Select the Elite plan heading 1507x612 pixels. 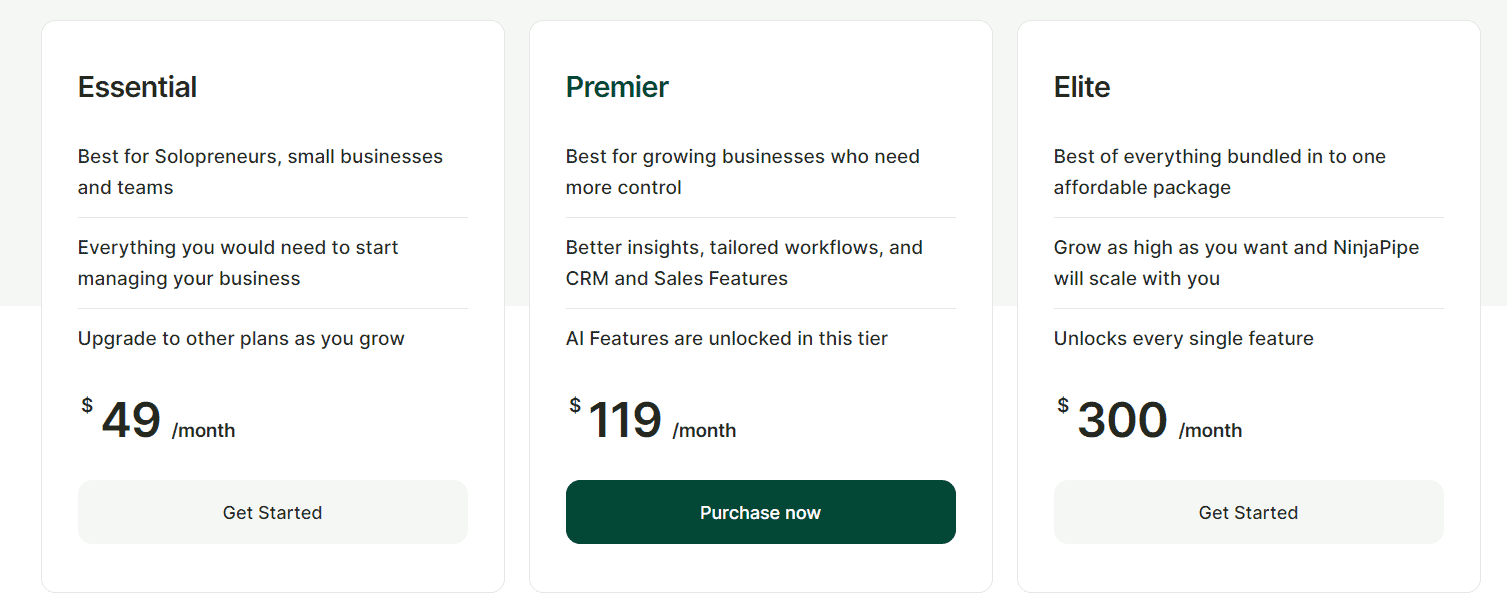(x=1081, y=87)
